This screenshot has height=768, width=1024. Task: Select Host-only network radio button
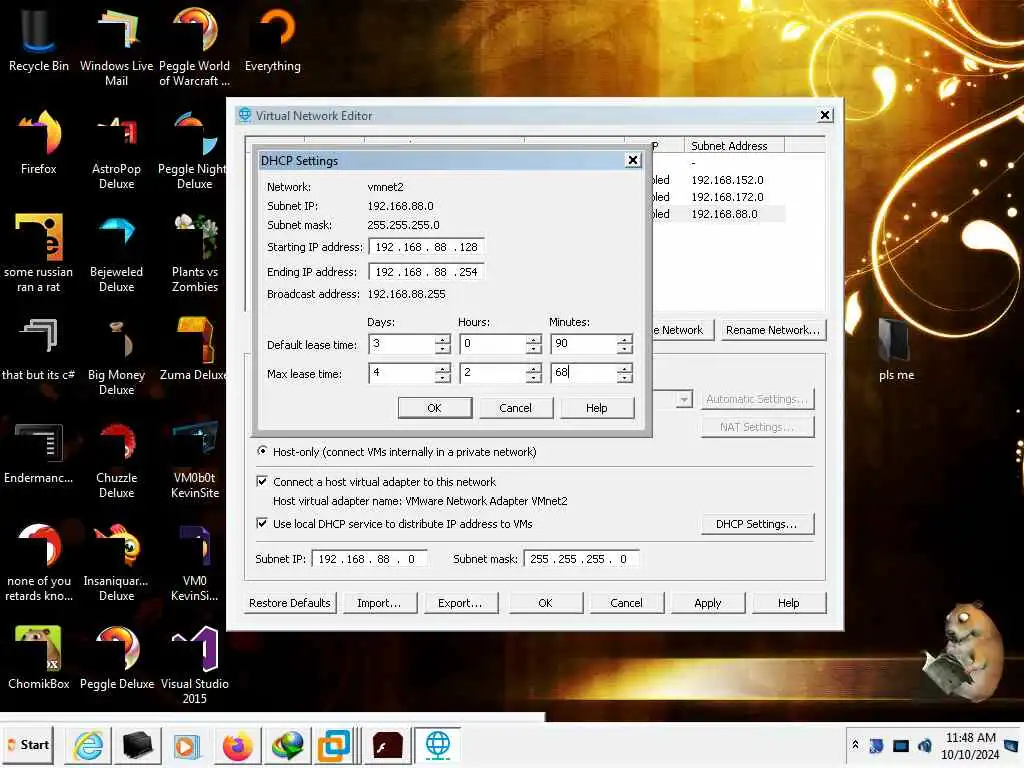[x=262, y=451]
